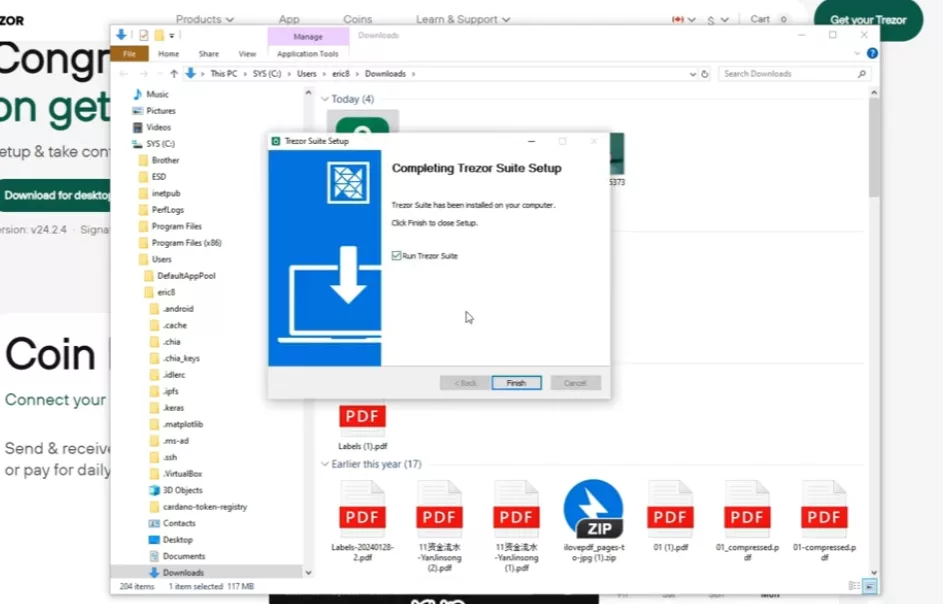Select the 01_compressed.pdf file
The width and height of the screenshot is (943, 604).
point(747,522)
